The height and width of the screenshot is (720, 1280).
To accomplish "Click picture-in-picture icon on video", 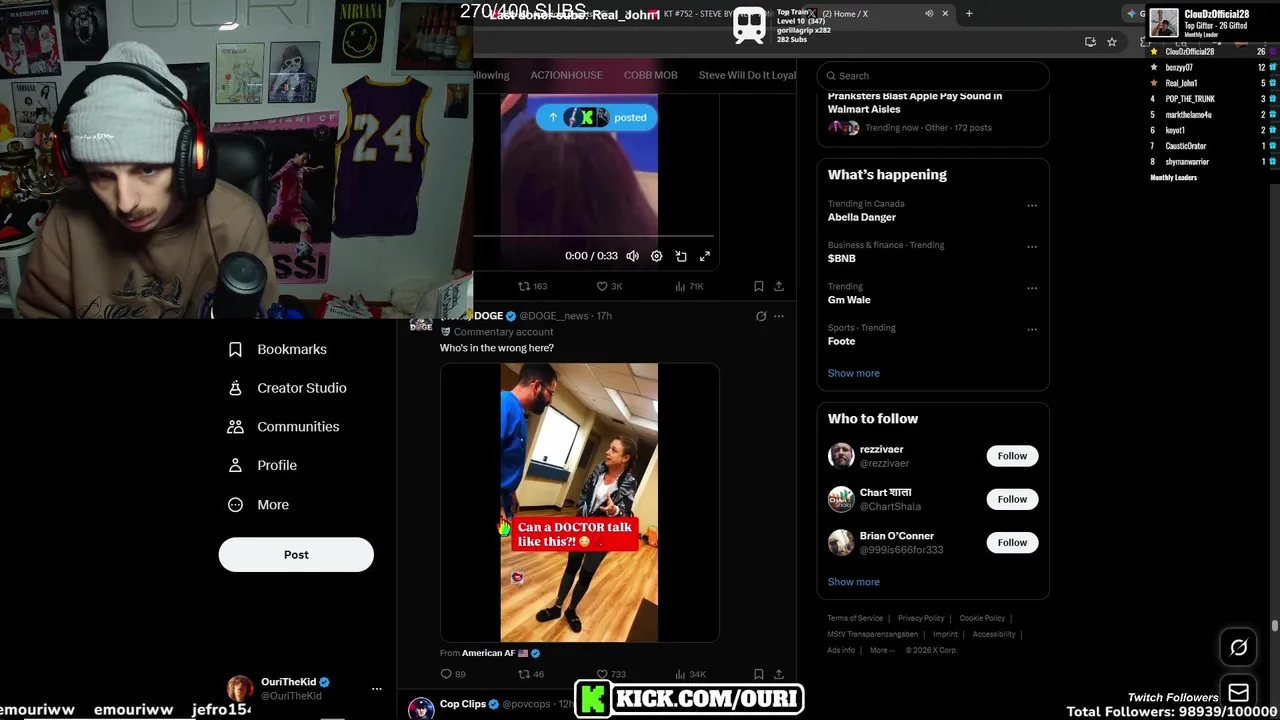I will 681,256.
